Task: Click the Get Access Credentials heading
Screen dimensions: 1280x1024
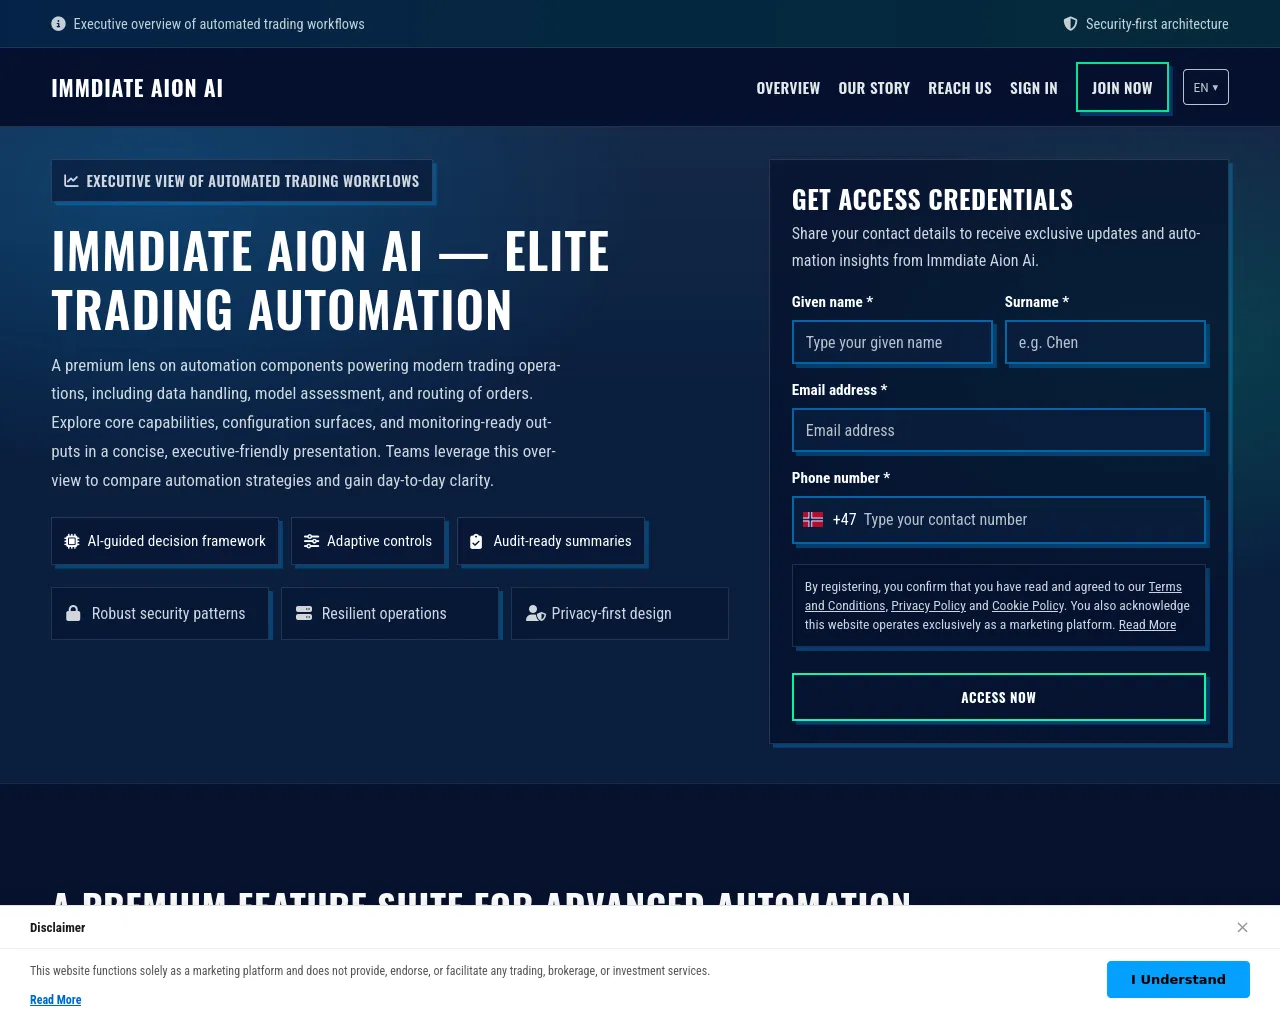Action: click(x=932, y=200)
